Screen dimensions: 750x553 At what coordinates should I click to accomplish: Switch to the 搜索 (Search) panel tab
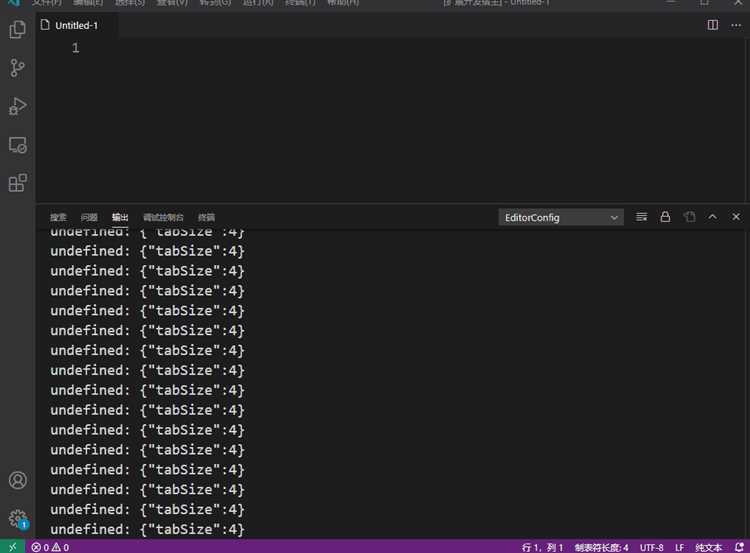[58, 217]
